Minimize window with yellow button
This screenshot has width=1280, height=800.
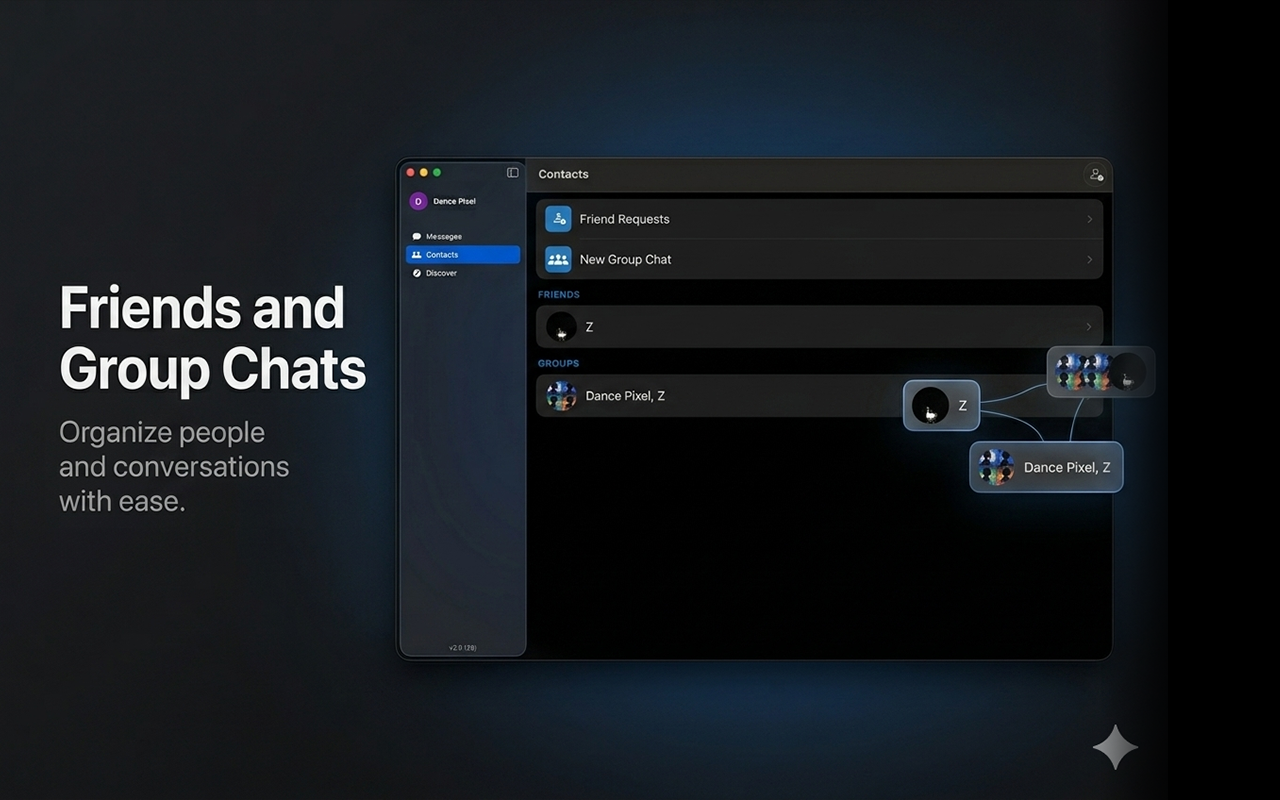click(423, 173)
